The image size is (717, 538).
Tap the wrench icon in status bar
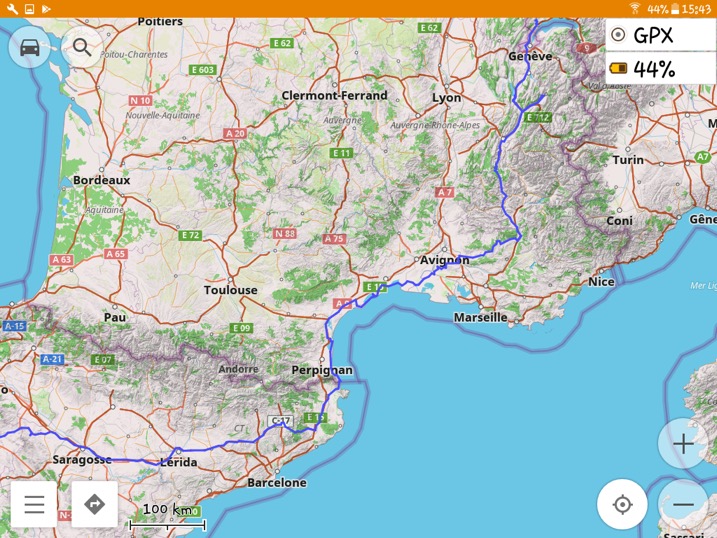[11, 9]
